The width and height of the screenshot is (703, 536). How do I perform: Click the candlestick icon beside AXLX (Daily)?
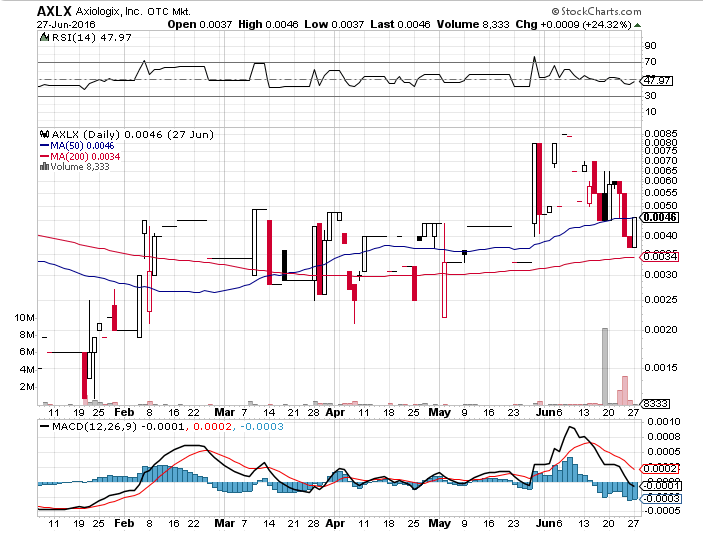pos(44,134)
